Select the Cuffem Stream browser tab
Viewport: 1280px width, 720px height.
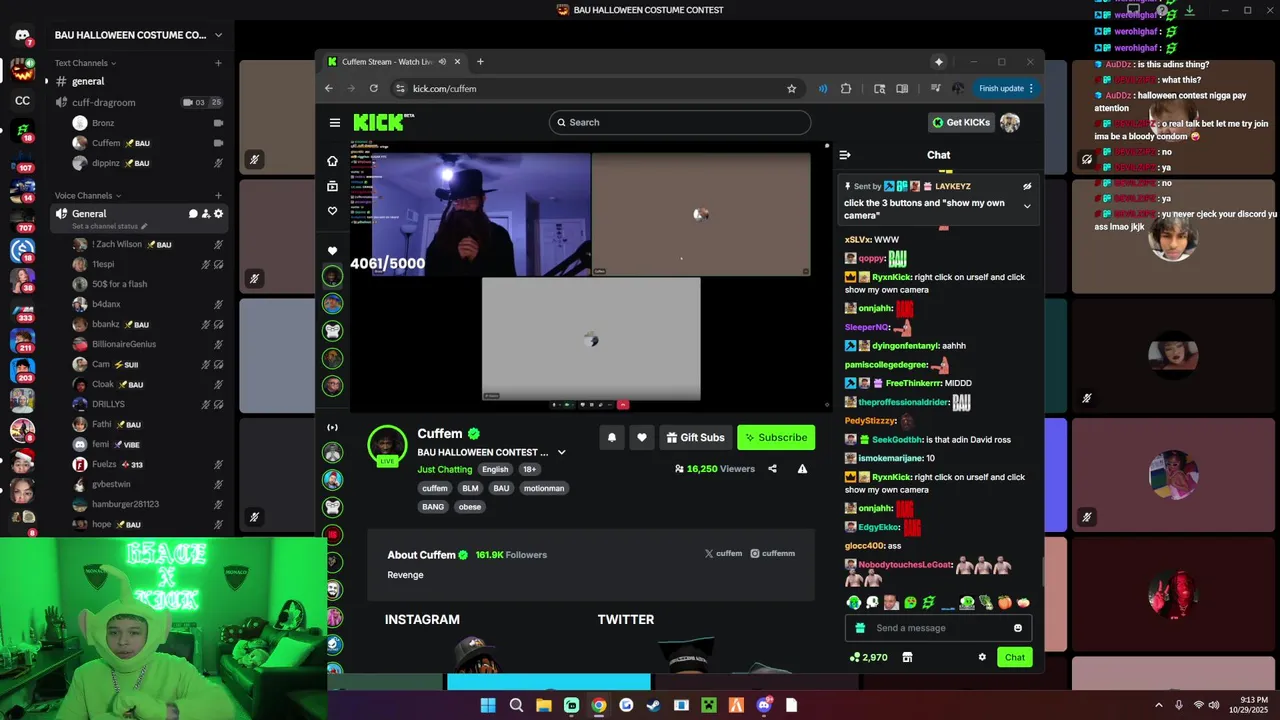tap(395, 62)
